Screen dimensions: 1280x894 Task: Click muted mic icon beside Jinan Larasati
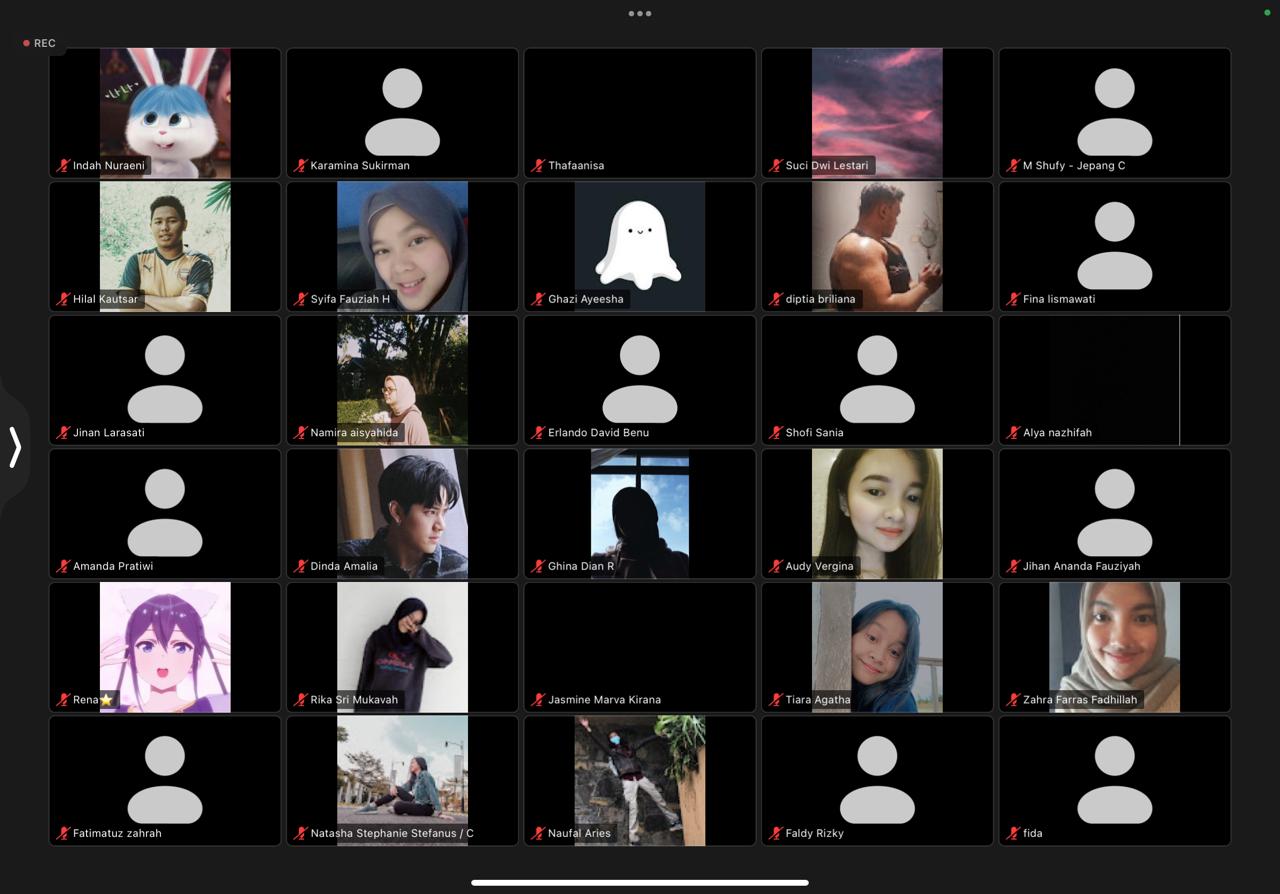pyautogui.click(x=64, y=433)
